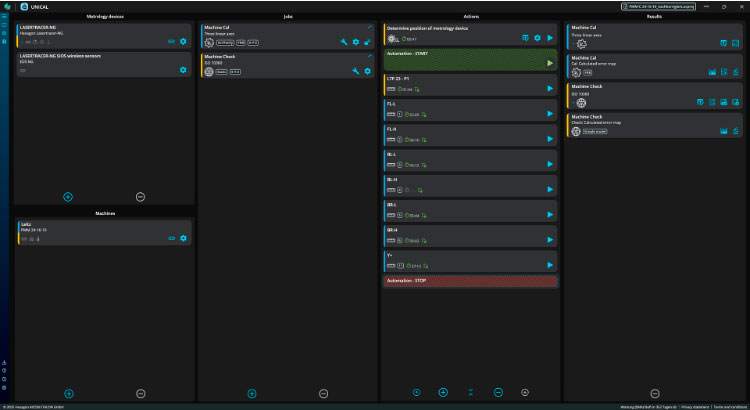Viewport: 750px width, 410px height.
Task: Open hamburger menu in left sidebar
Action: [4, 16]
